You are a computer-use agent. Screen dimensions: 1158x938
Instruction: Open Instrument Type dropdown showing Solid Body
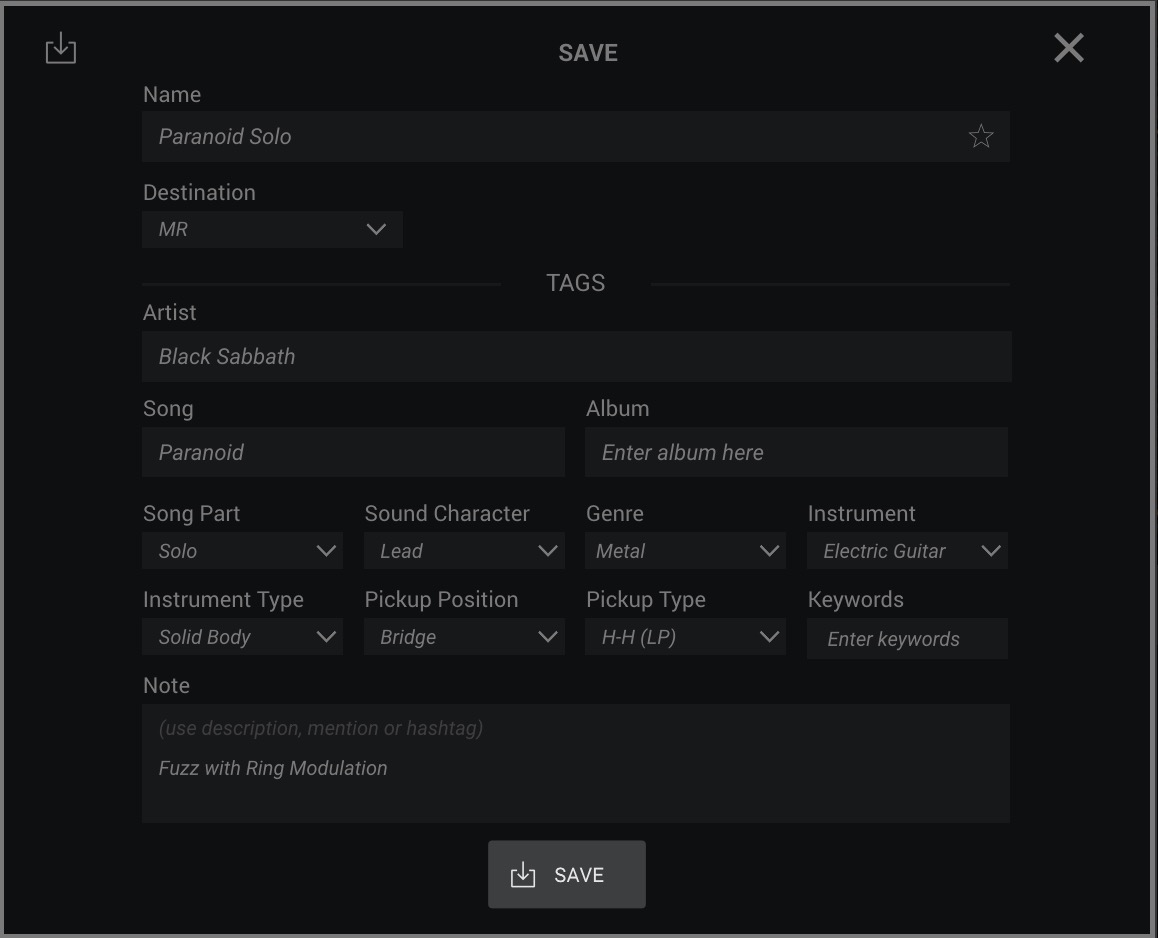click(242, 637)
